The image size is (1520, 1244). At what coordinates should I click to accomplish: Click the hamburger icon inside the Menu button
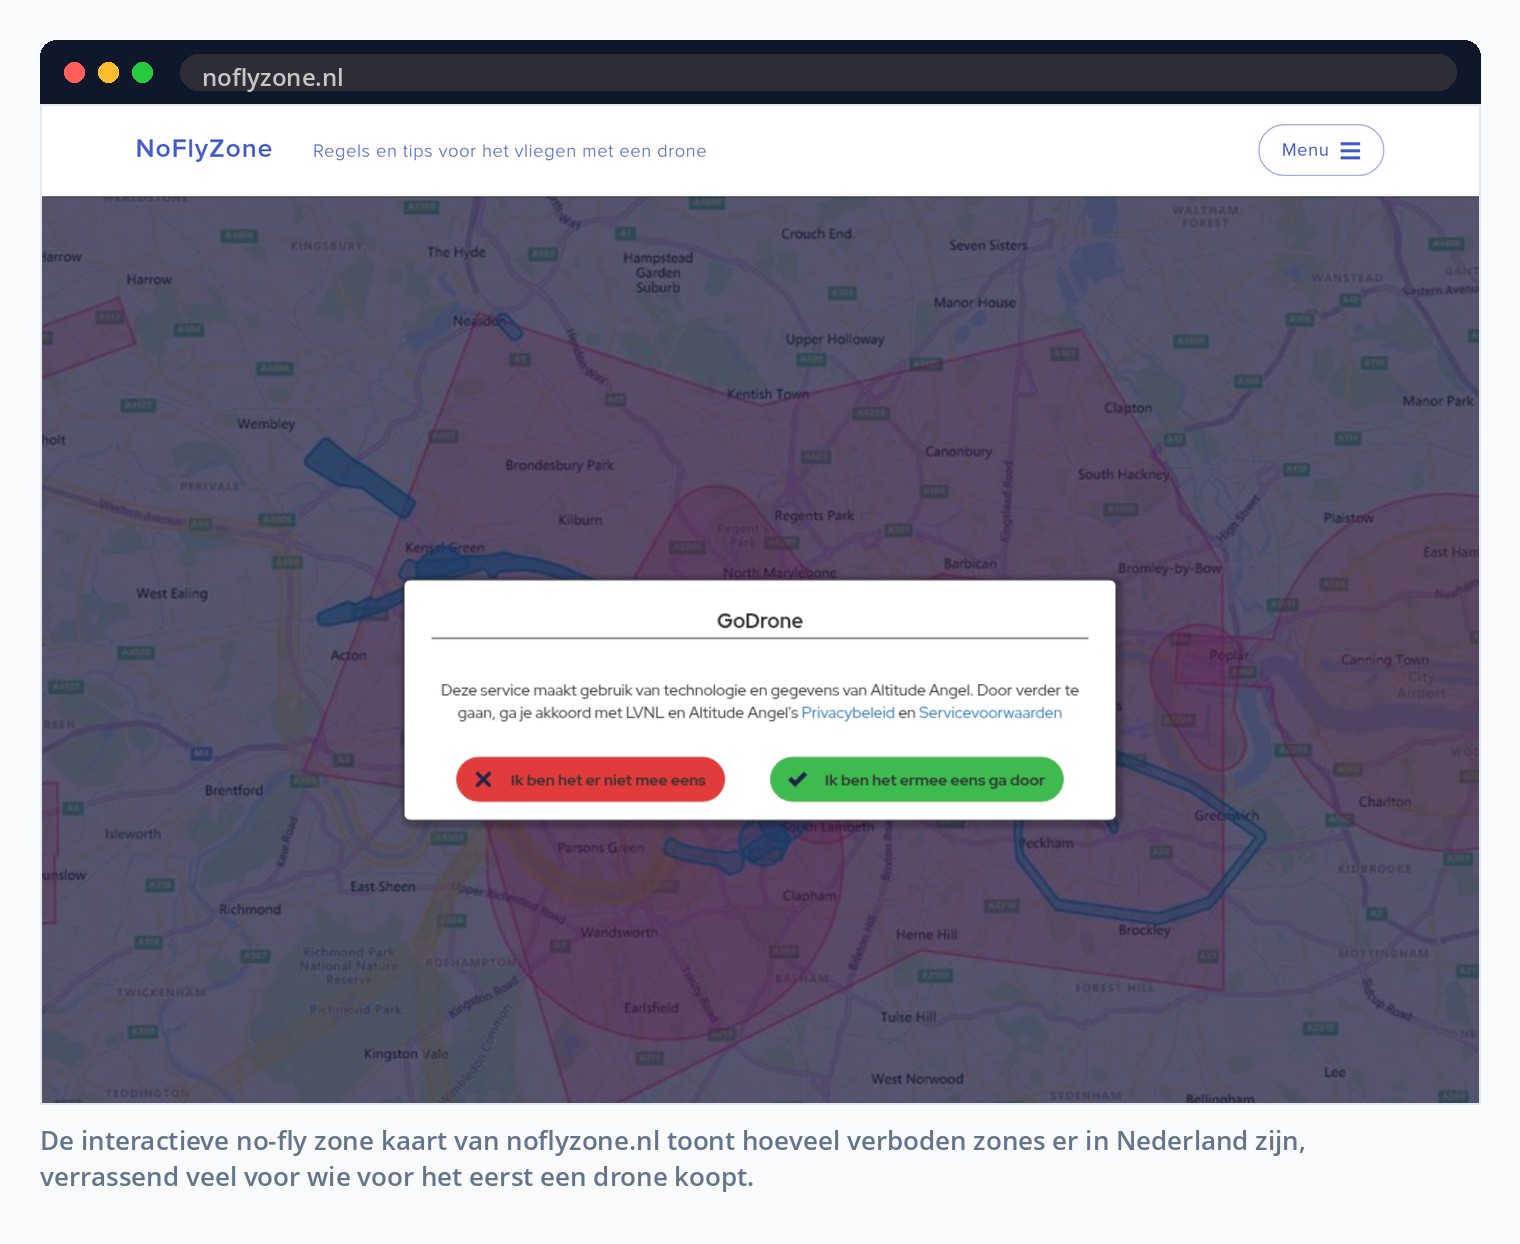[x=1350, y=150]
